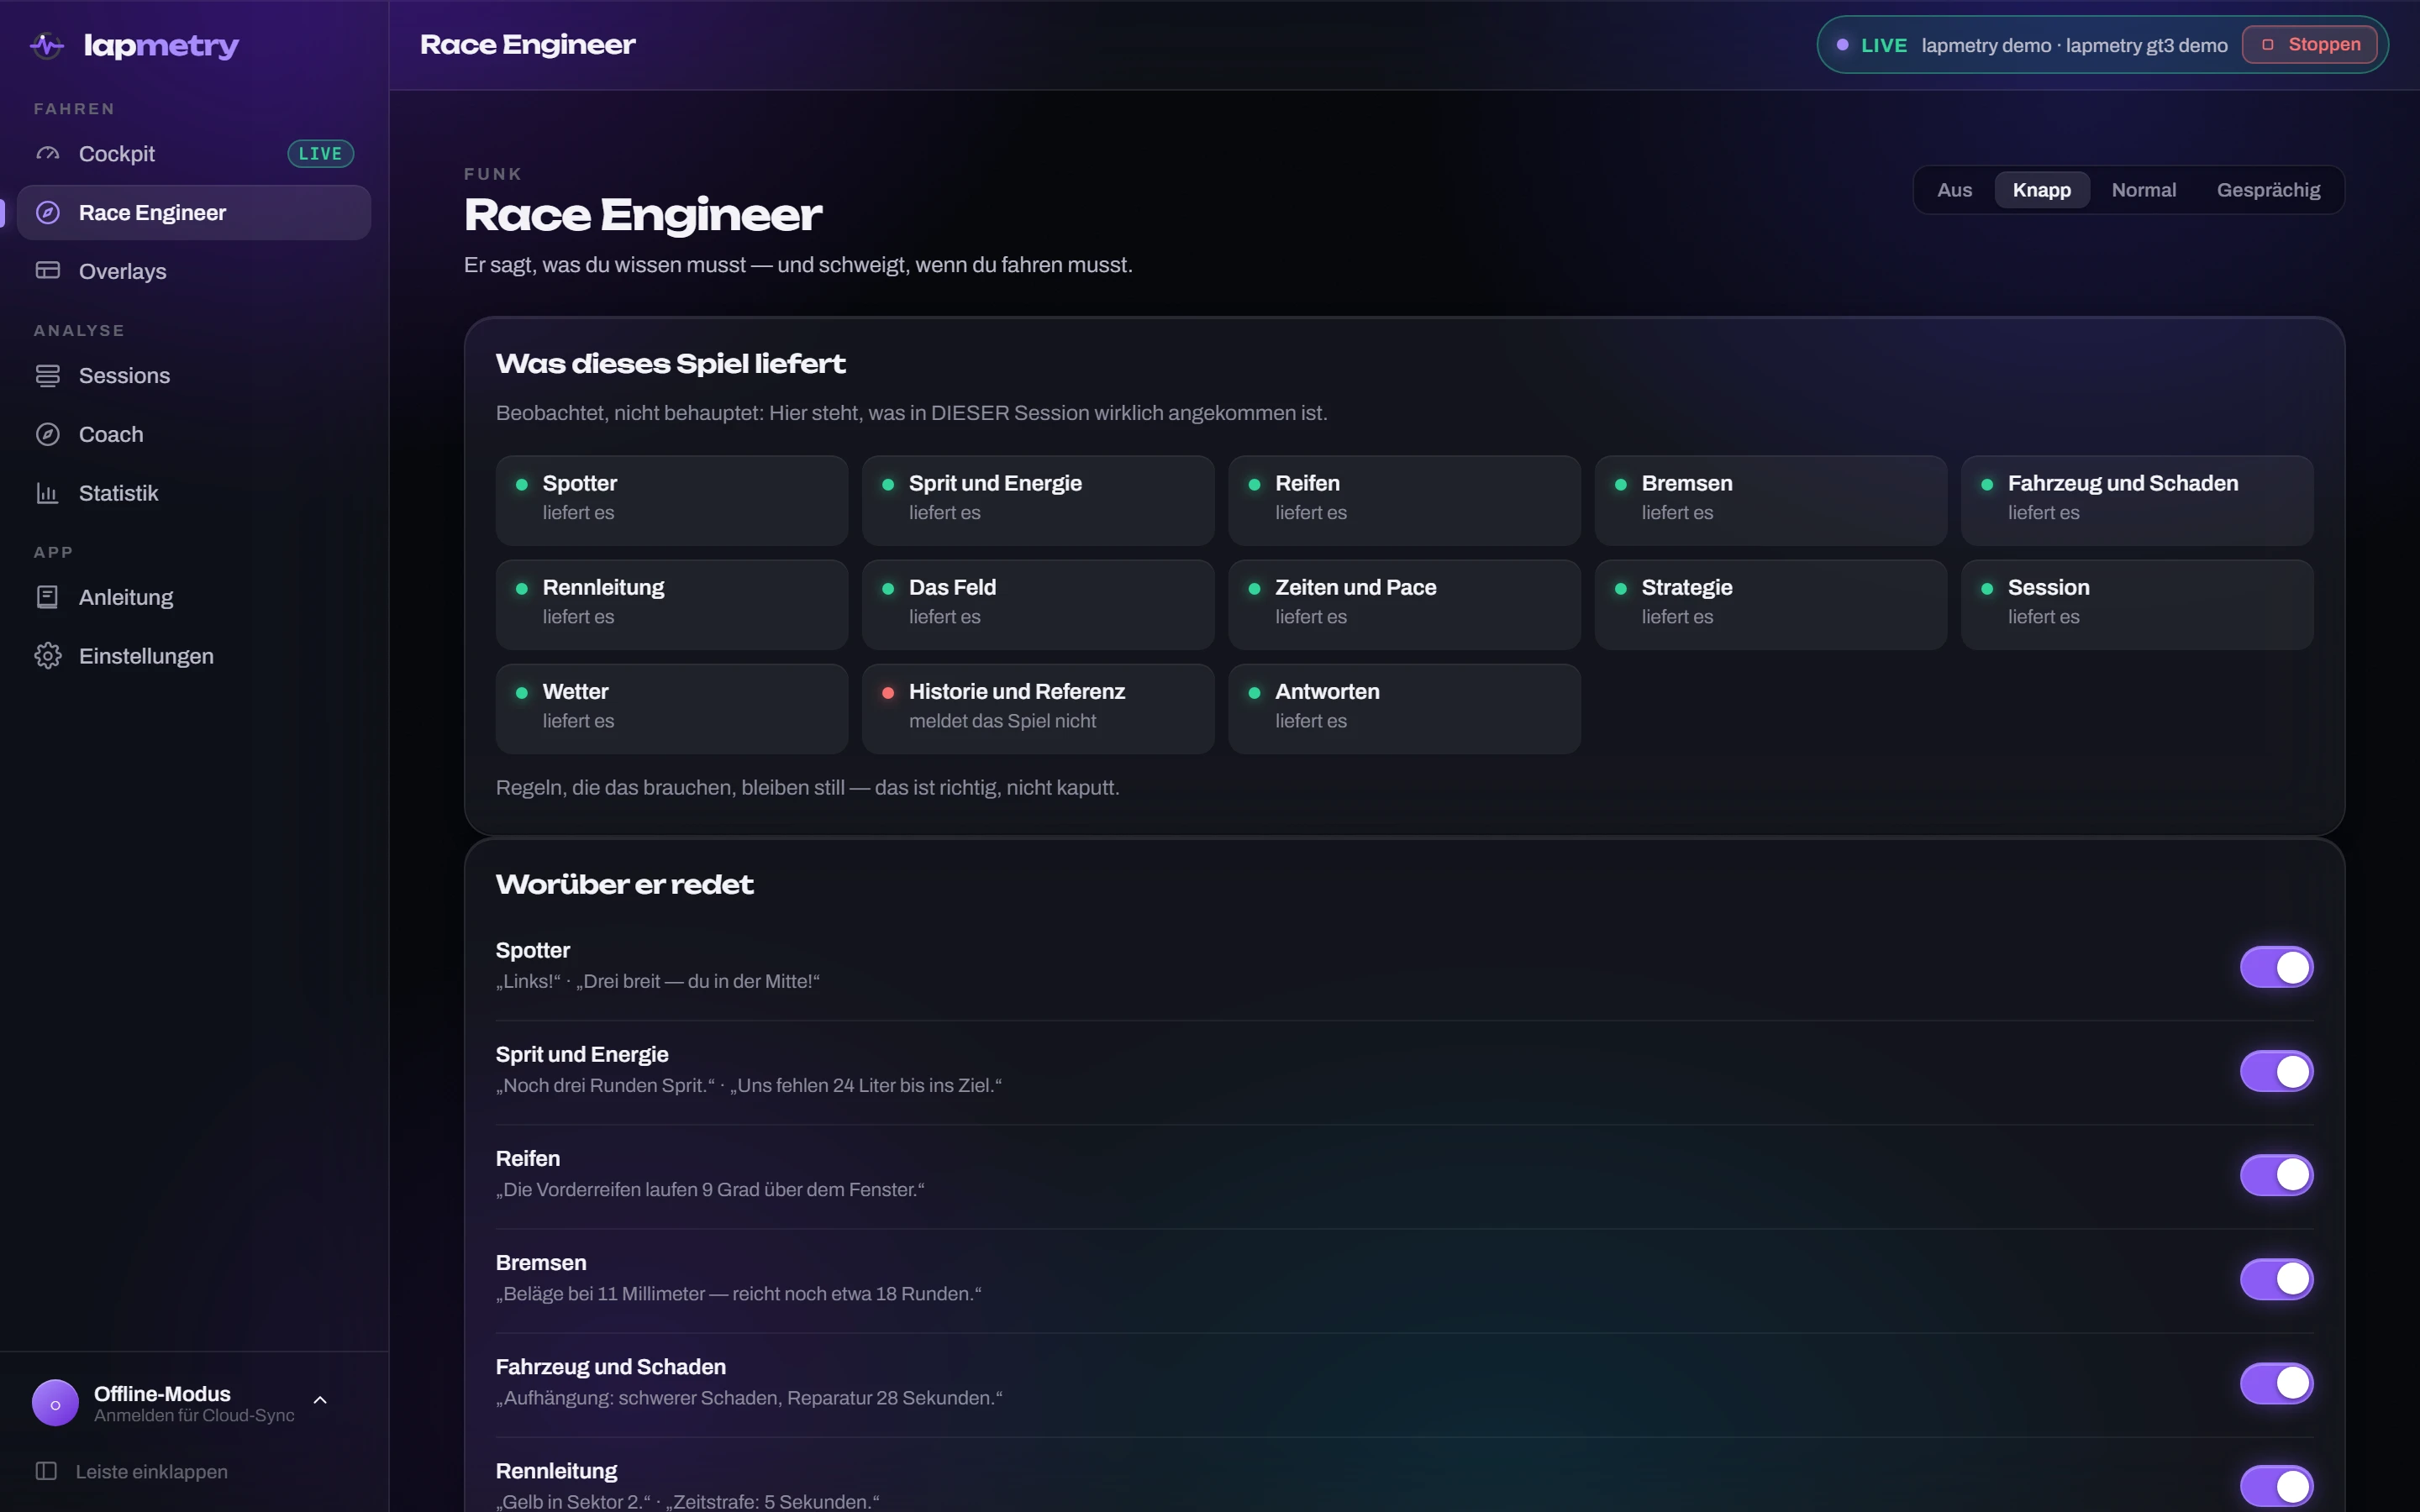The image size is (2420, 1512).
Task: Click the purple LIVE status dot in header
Action: (x=1843, y=45)
